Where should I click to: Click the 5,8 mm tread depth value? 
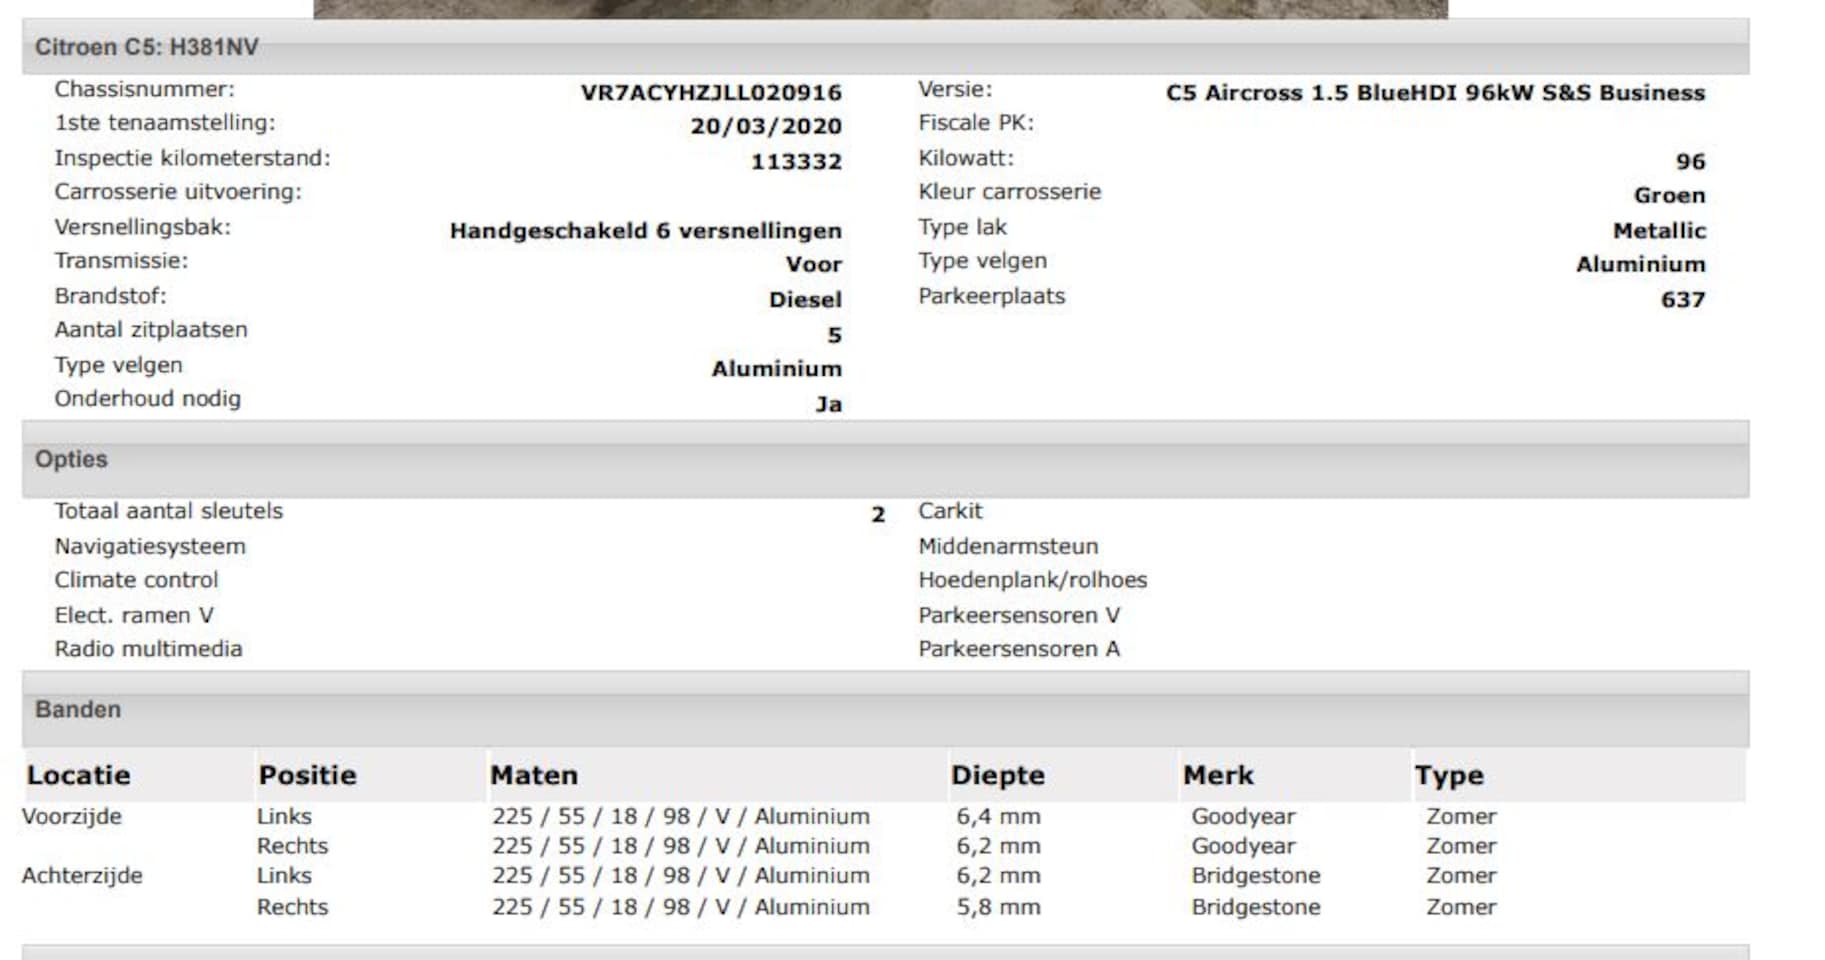coord(998,907)
